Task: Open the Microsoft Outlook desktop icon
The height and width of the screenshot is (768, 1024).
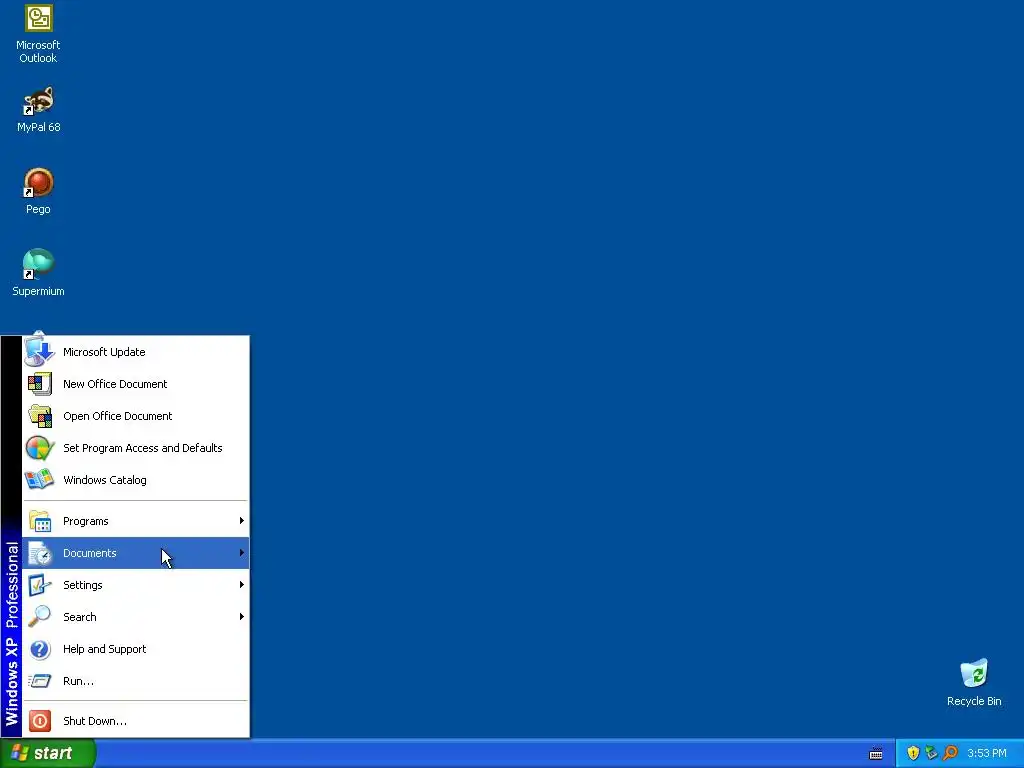Action: point(38,34)
